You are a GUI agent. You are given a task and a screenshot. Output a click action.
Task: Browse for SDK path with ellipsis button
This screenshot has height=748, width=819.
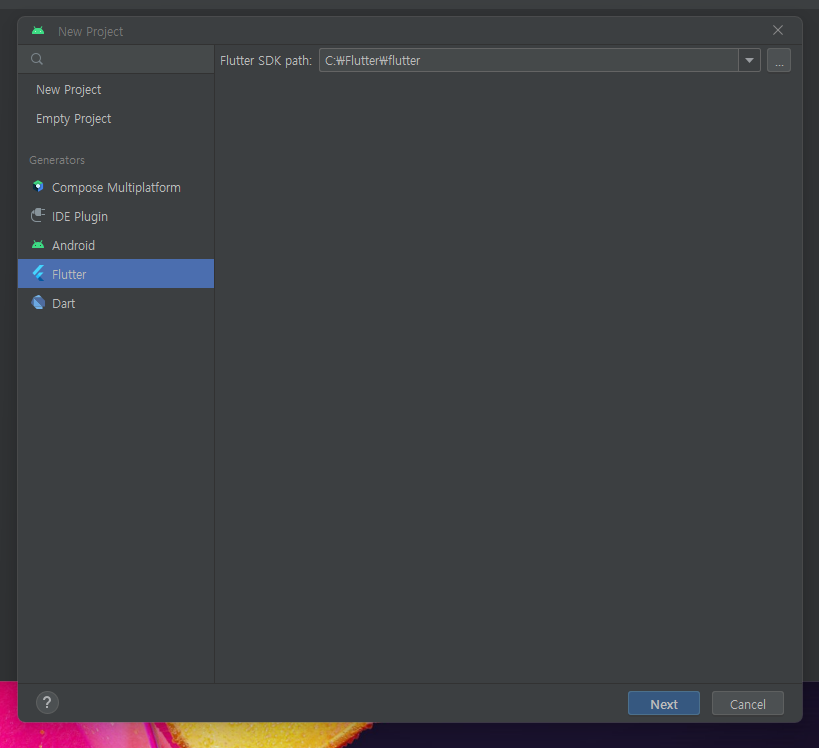[779, 60]
